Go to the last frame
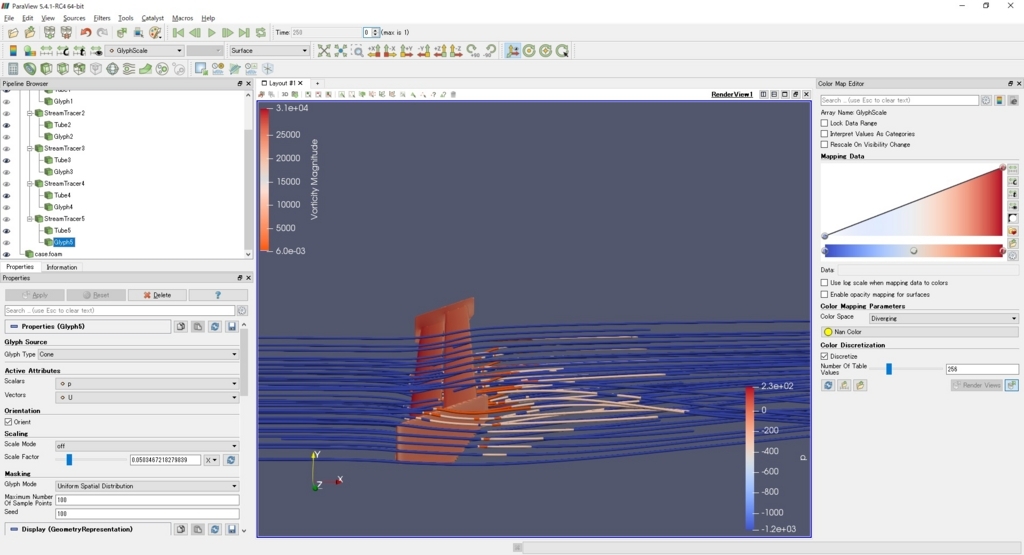The image size is (1024, 555). click(x=244, y=33)
